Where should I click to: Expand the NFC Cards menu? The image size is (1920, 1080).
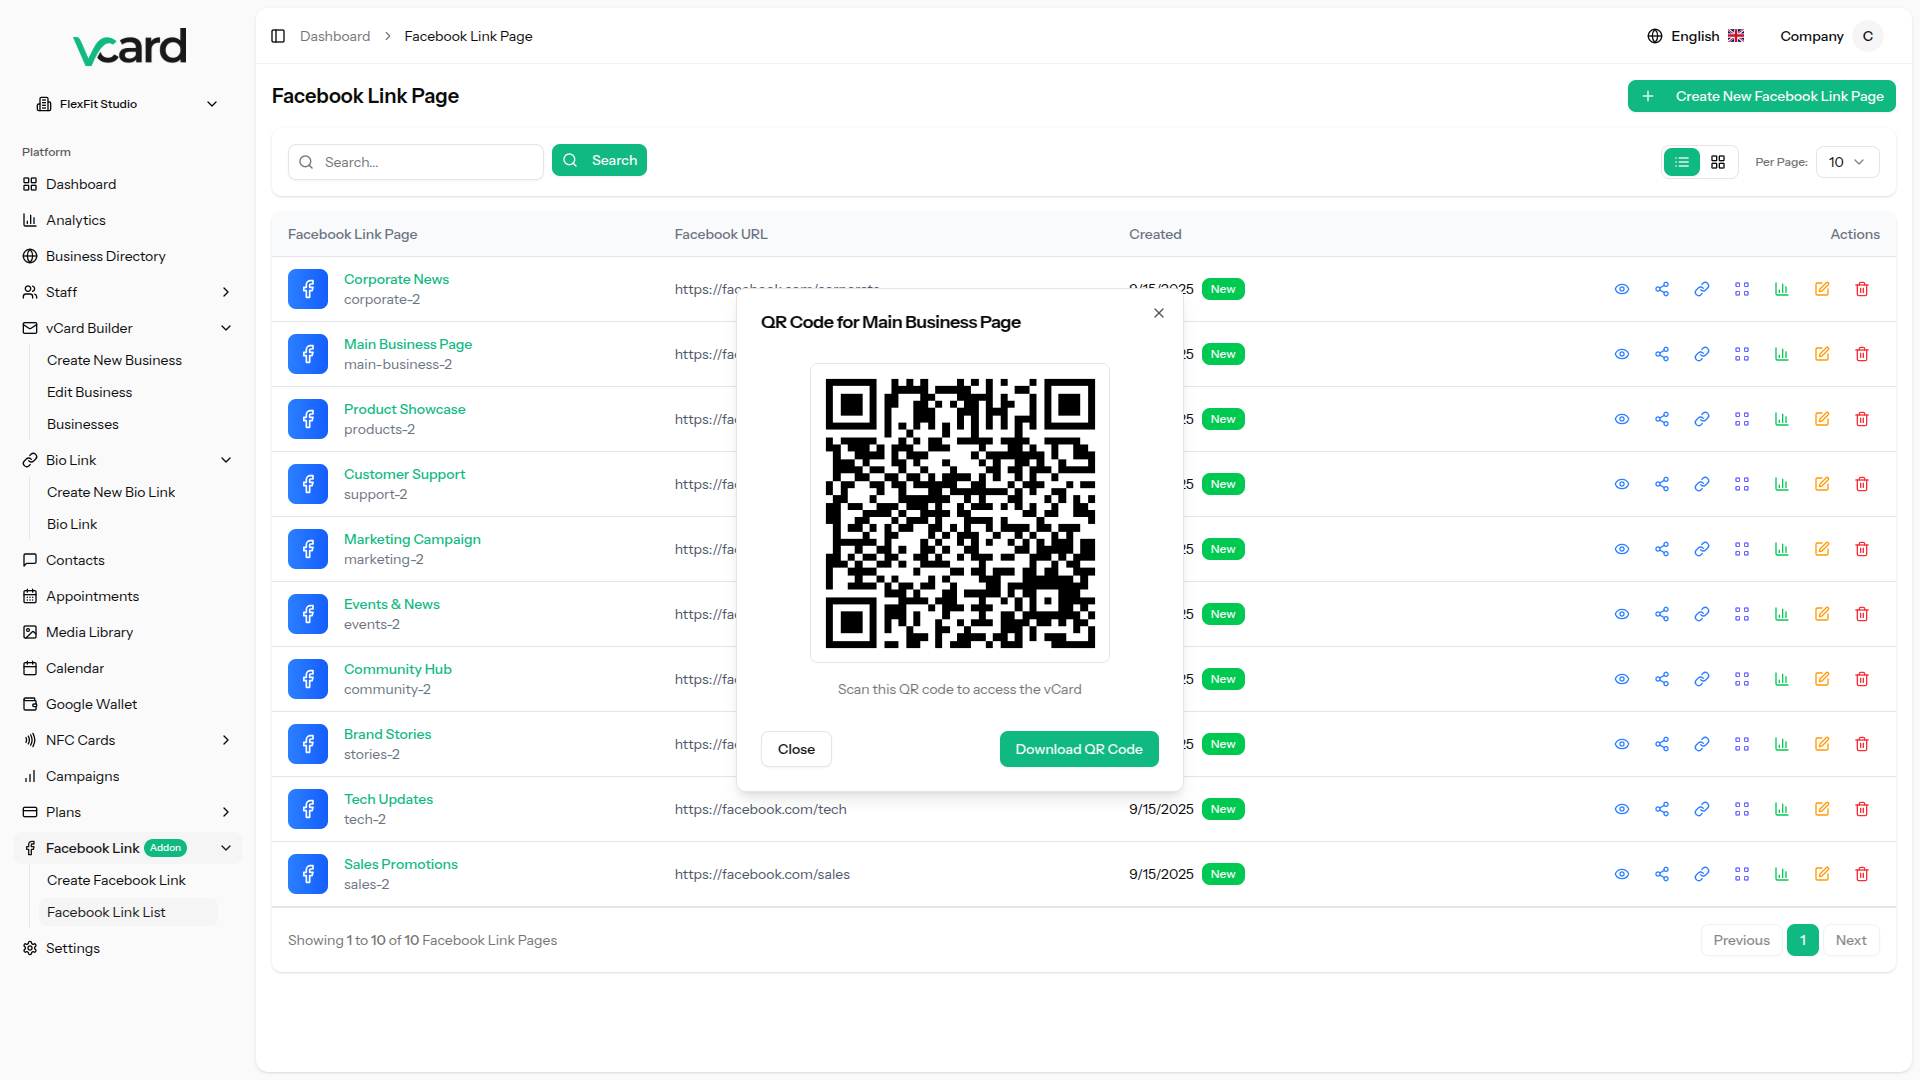click(127, 740)
